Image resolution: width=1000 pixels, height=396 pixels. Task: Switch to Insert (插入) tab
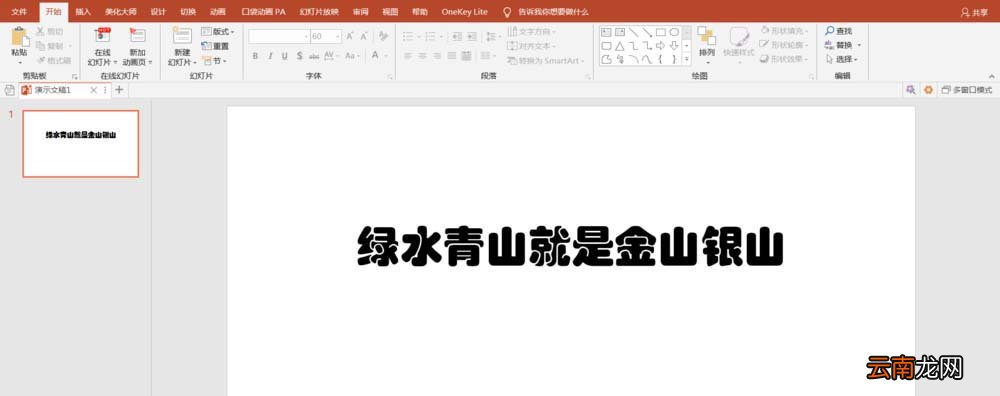83,12
